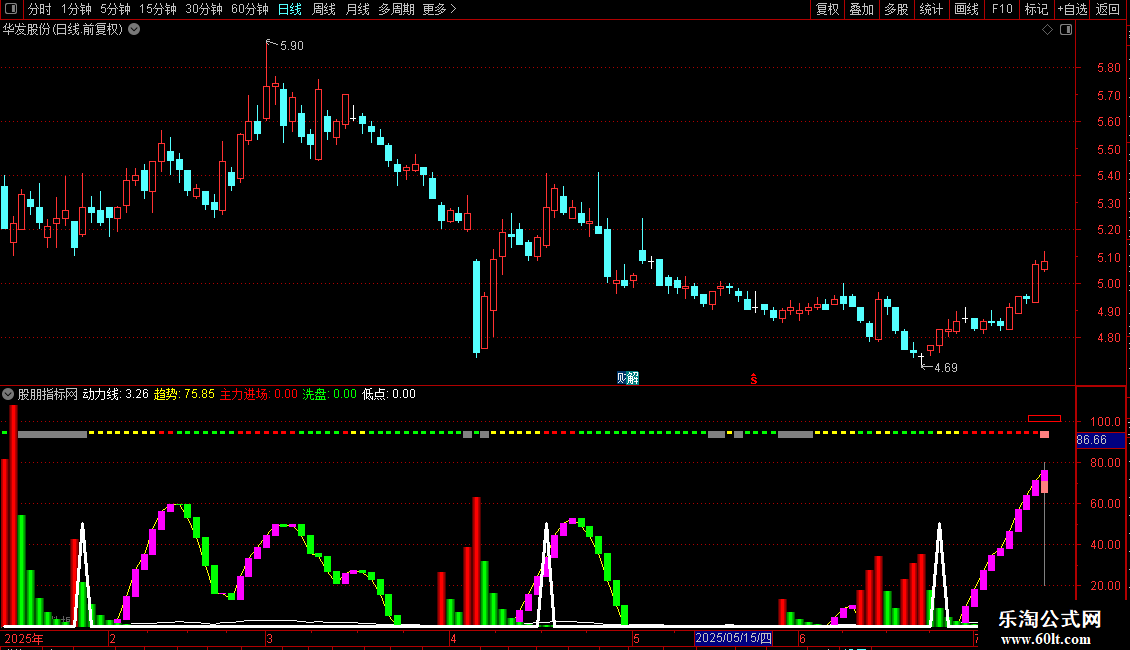The width and height of the screenshot is (1130, 650).
Task: Toggle the side panel icon at chart top-right
Action: [x=1066, y=30]
